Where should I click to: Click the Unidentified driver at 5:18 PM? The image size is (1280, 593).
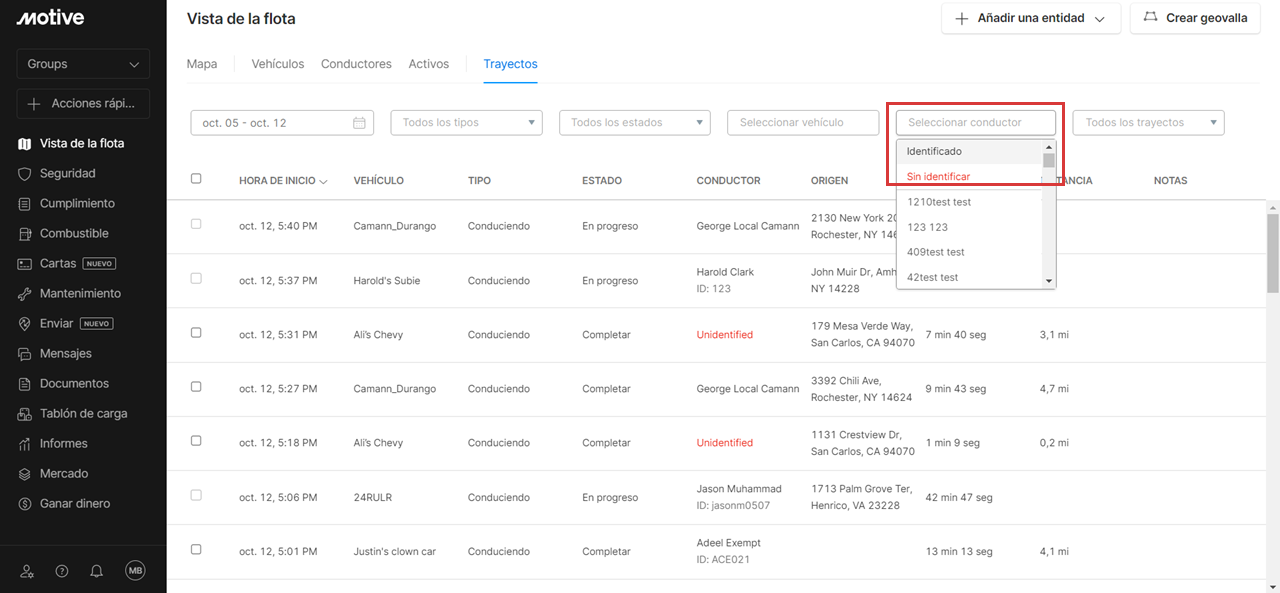click(725, 443)
